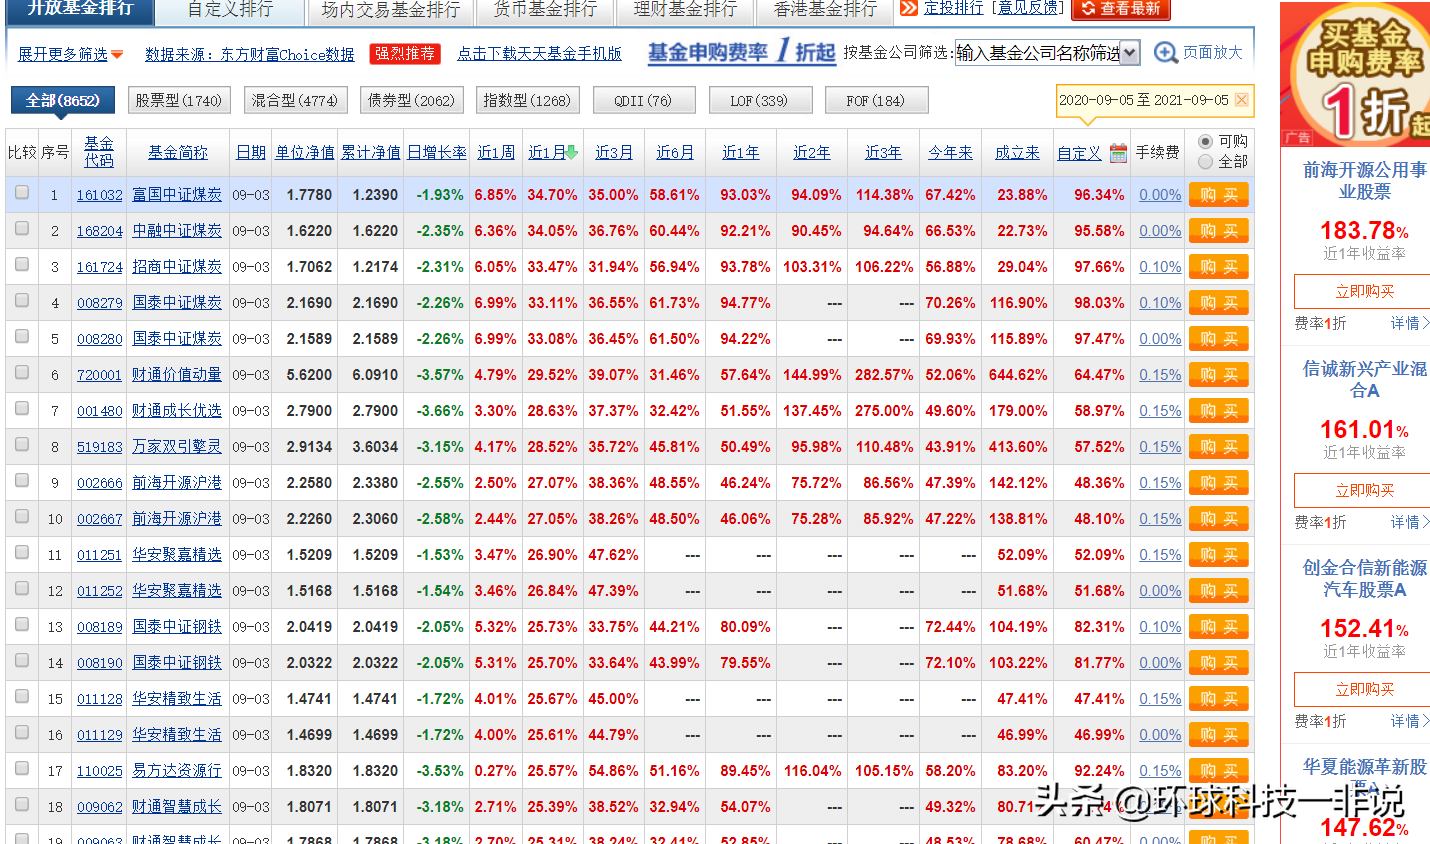Click the refresh icon in 查看最新 button
1430x844 pixels.
pos(1089,9)
